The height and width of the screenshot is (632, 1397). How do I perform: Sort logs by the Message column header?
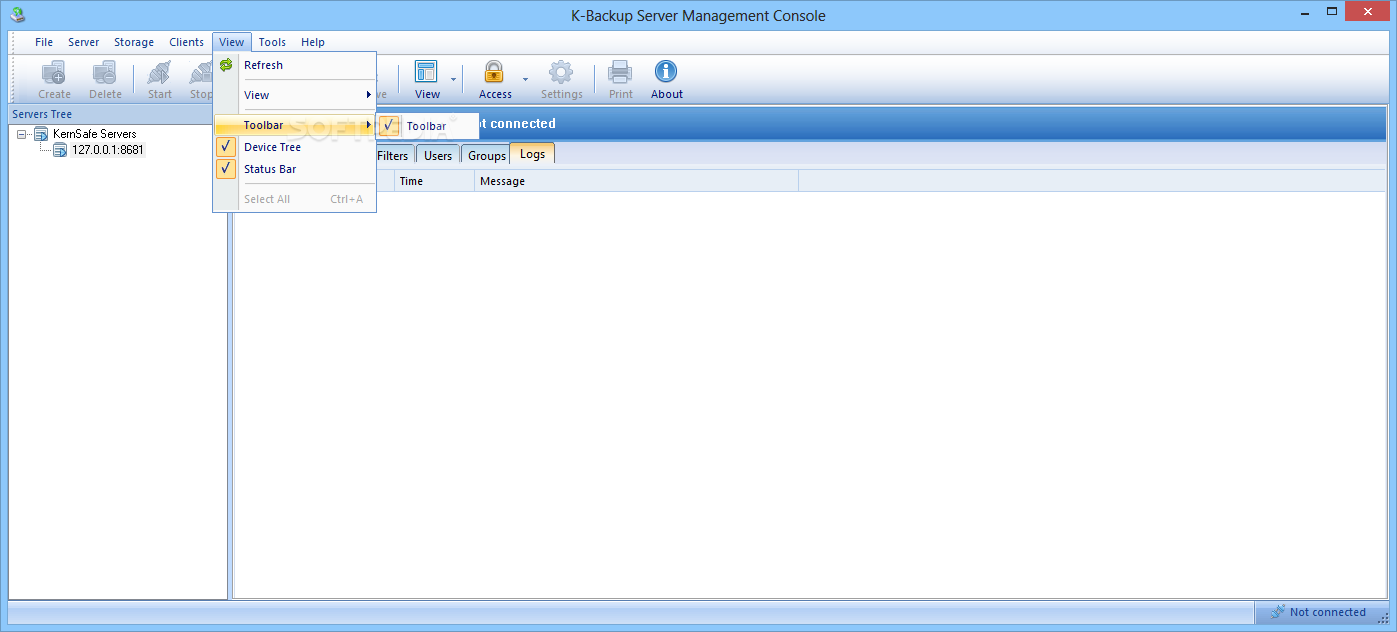(x=636, y=181)
